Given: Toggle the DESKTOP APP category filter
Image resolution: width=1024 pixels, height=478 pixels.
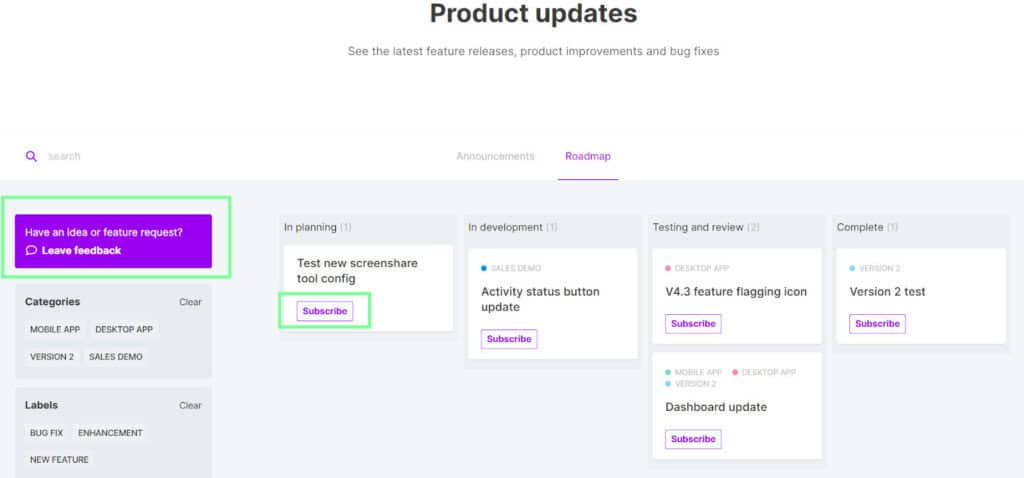Looking at the screenshot, I should click(x=124, y=329).
